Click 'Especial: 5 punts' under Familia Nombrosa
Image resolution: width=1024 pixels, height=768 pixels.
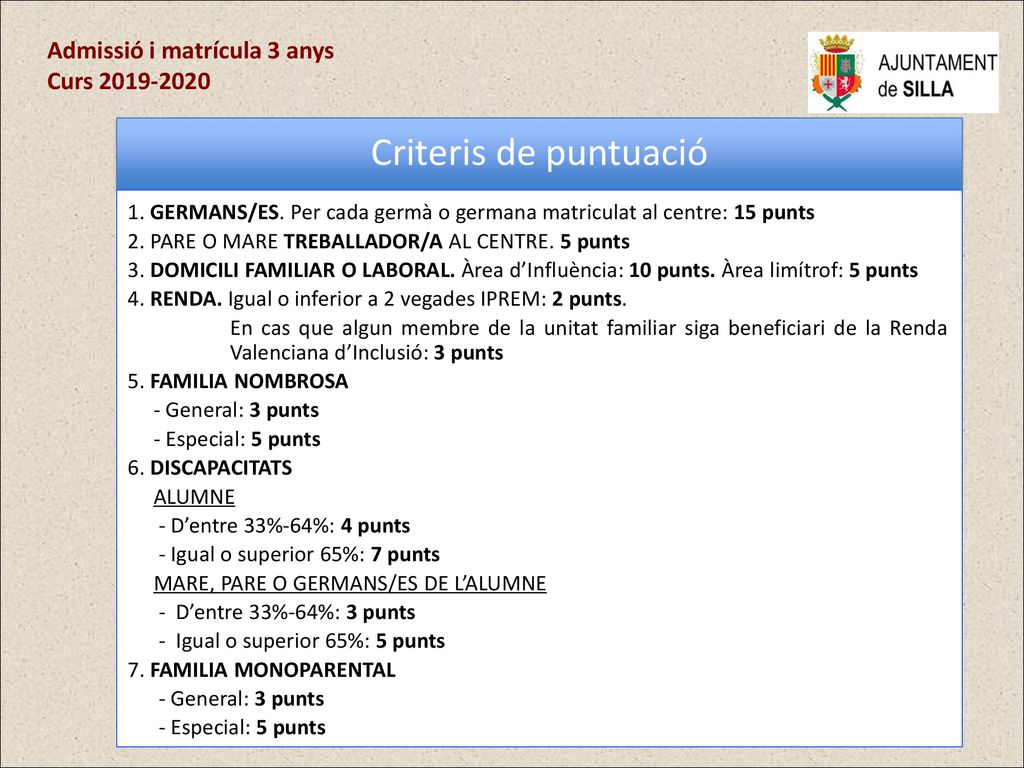(237, 439)
